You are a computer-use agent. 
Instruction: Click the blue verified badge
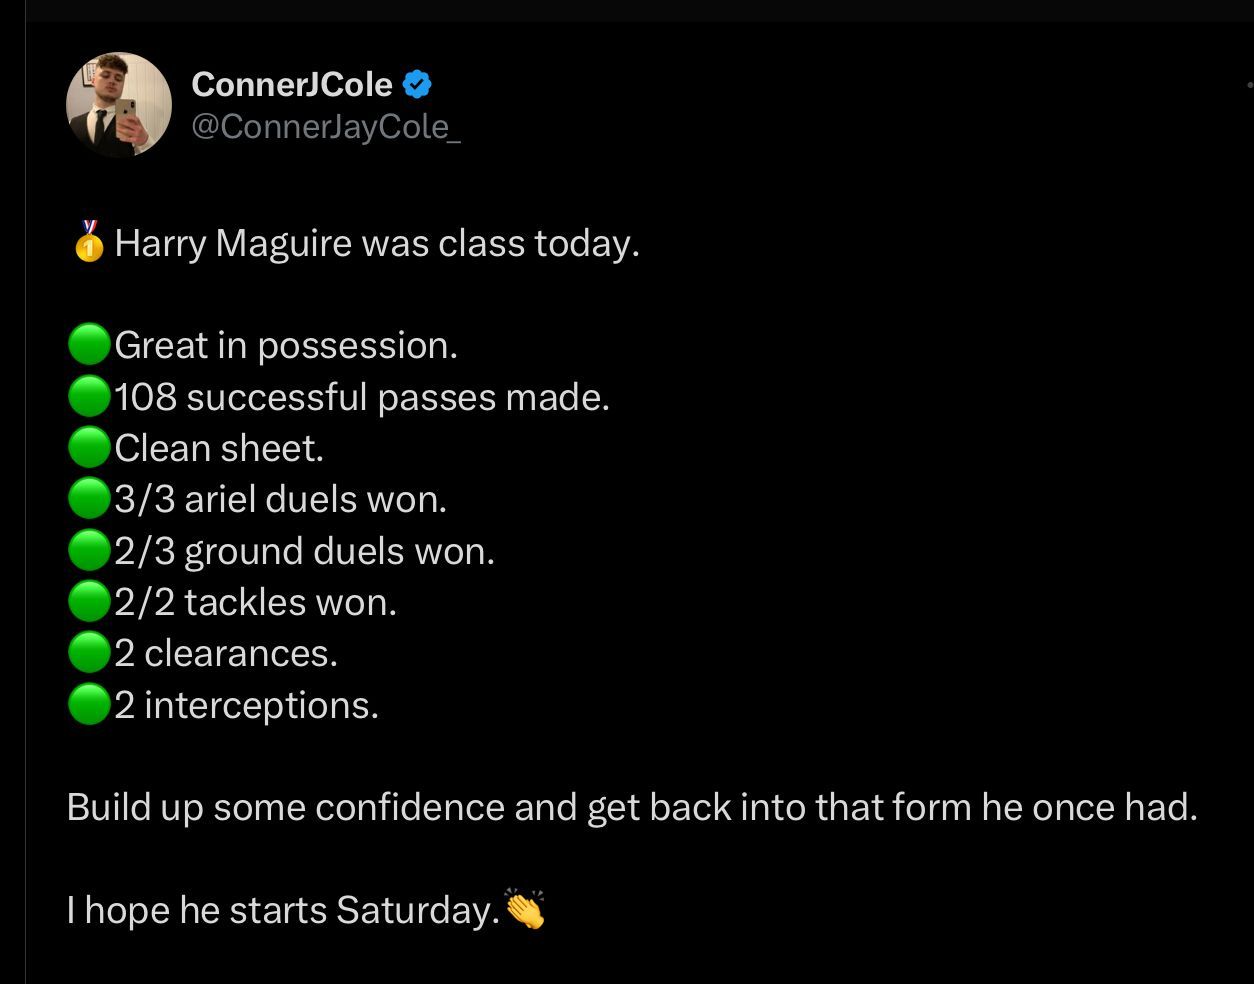pyautogui.click(x=417, y=85)
